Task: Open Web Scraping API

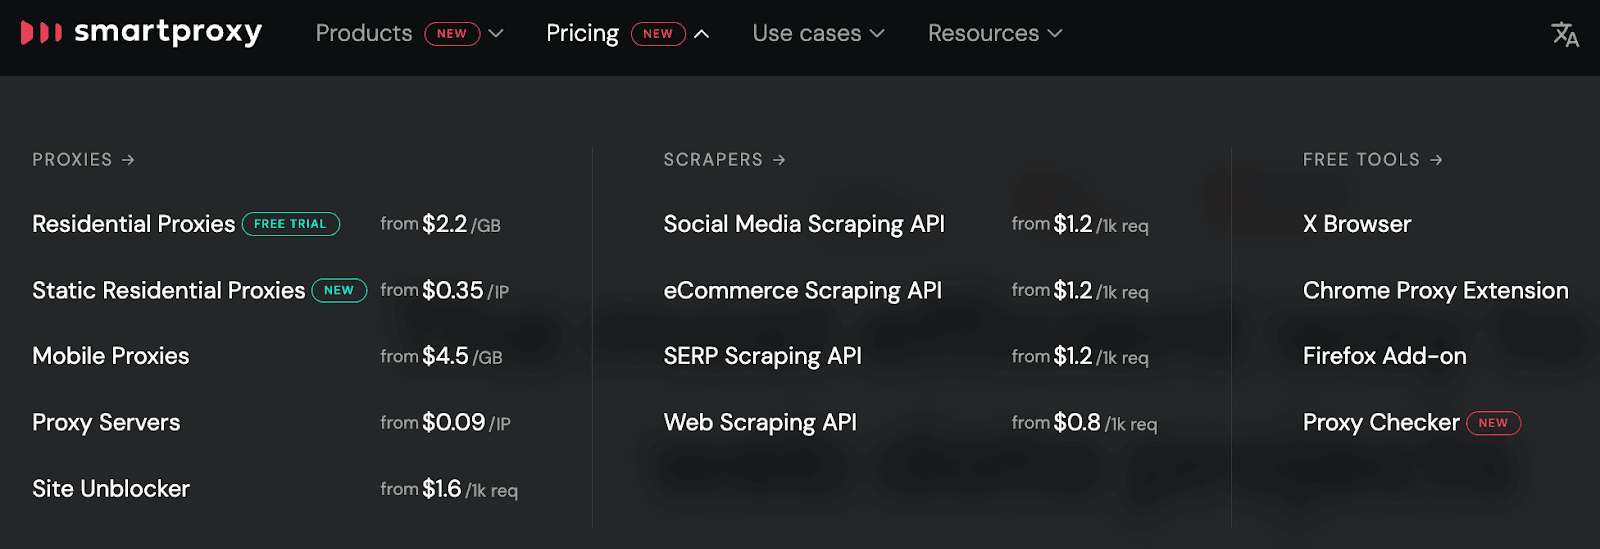Action: click(760, 423)
